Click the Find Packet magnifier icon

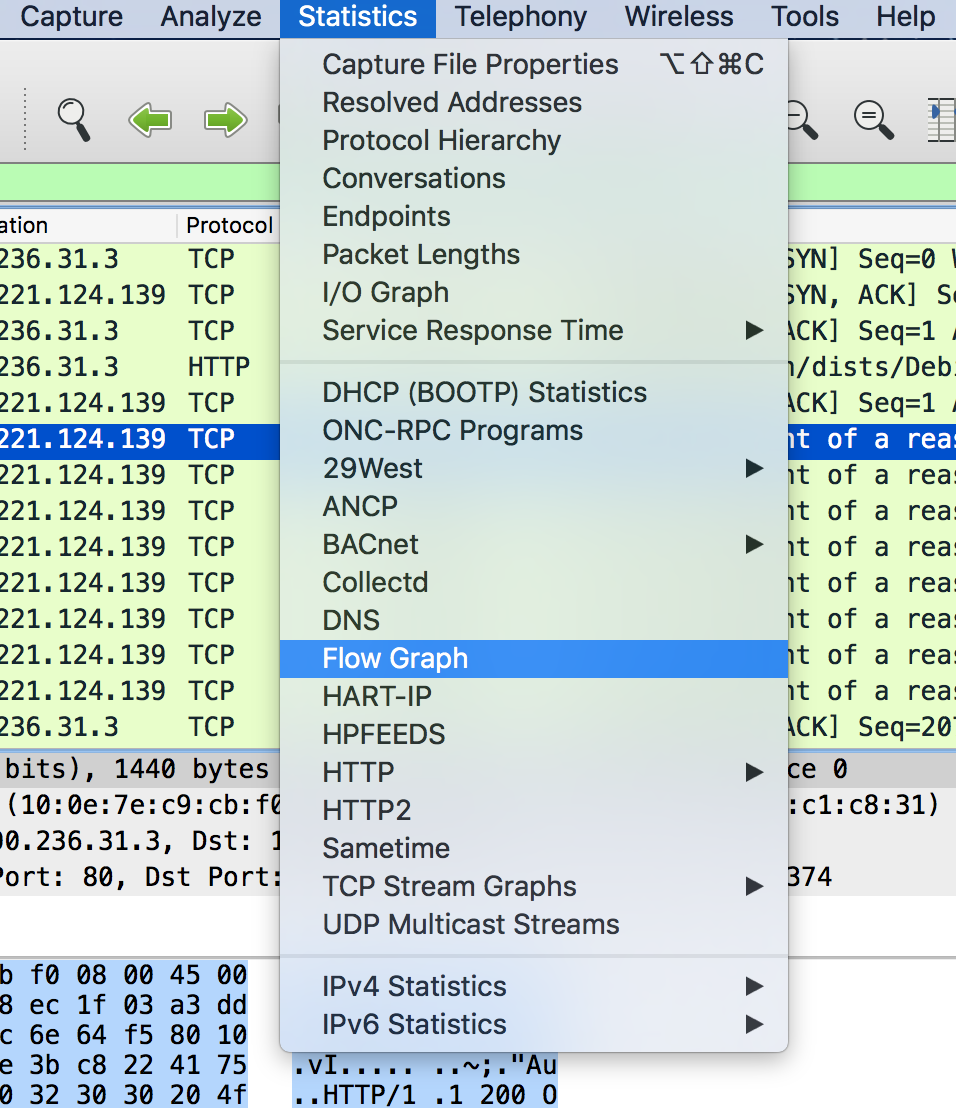pyautogui.click(x=74, y=120)
